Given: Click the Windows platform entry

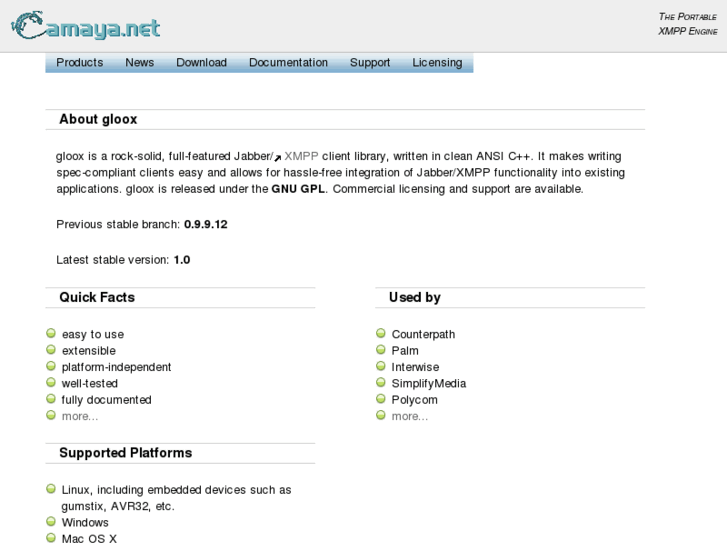Looking at the screenshot, I should coord(85,523).
